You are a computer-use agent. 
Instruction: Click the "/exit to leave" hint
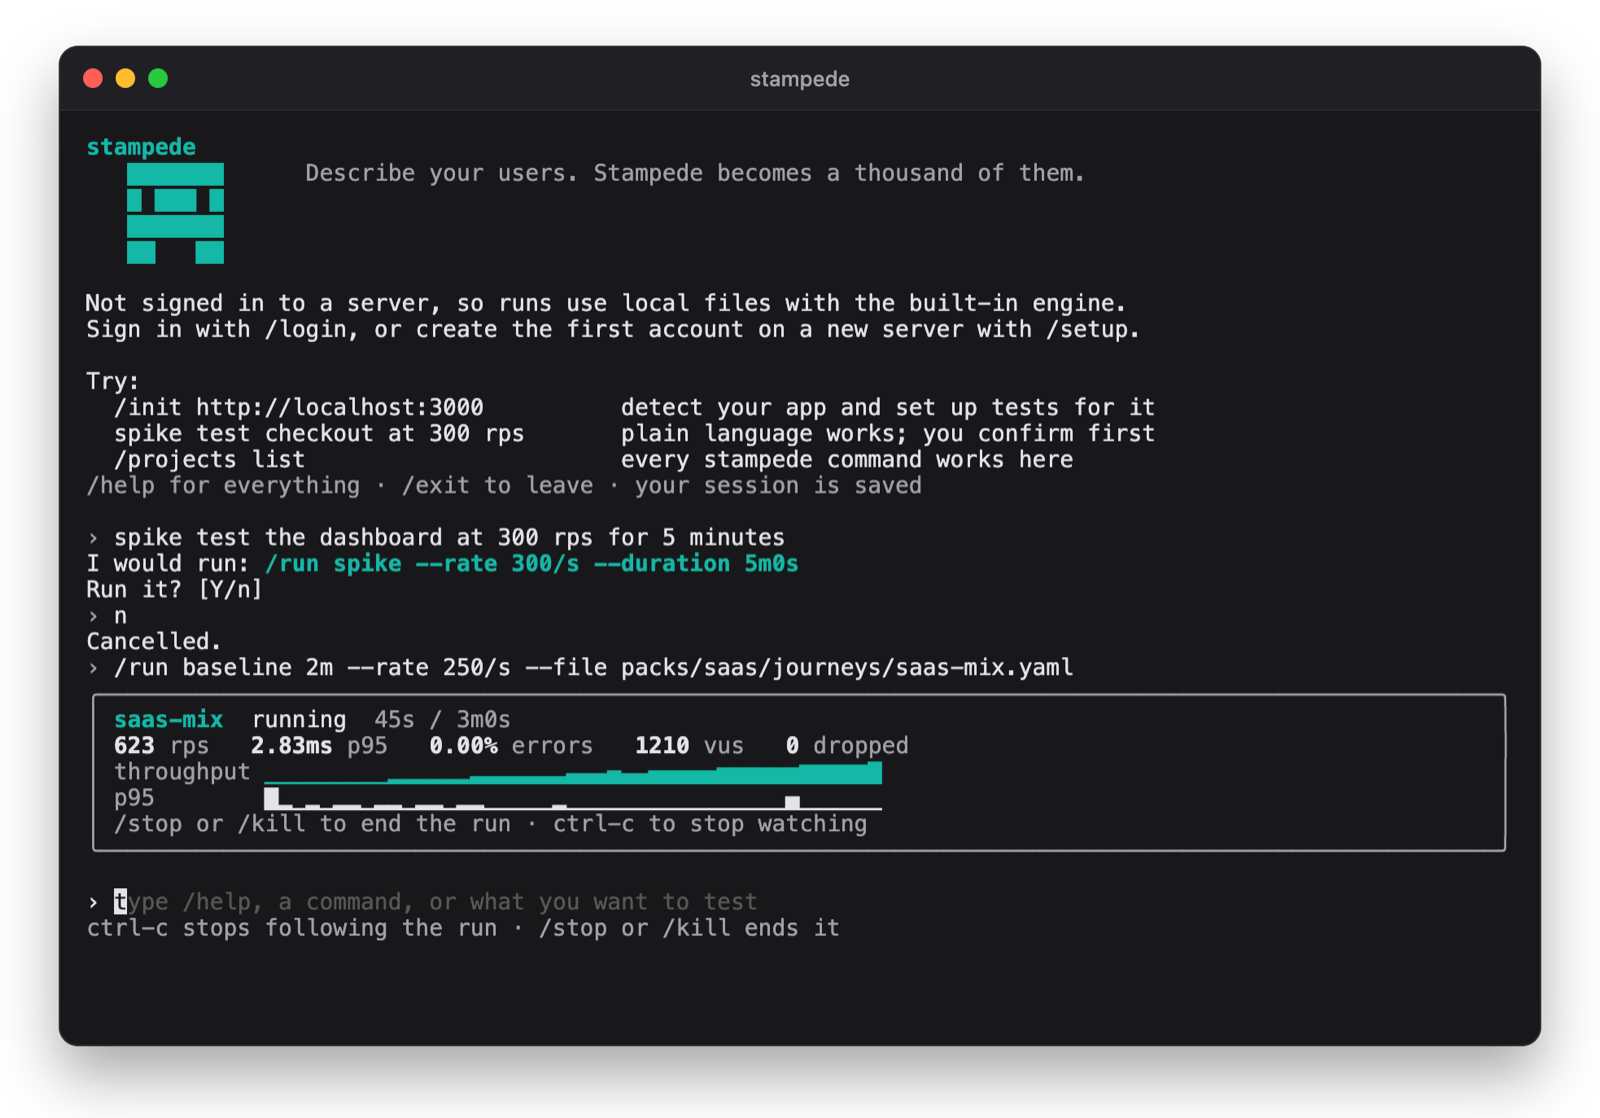pyautogui.click(x=497, y=486)
